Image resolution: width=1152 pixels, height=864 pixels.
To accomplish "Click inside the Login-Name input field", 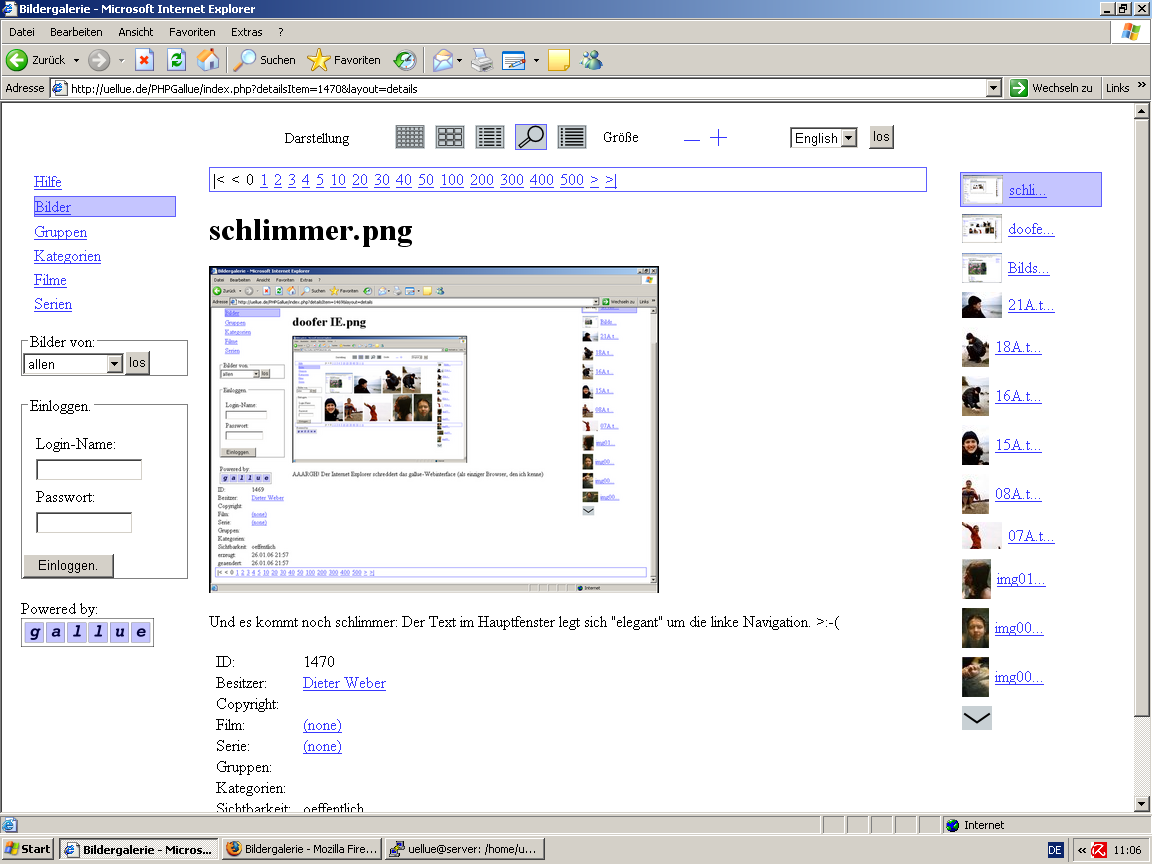I will [89, 470].
